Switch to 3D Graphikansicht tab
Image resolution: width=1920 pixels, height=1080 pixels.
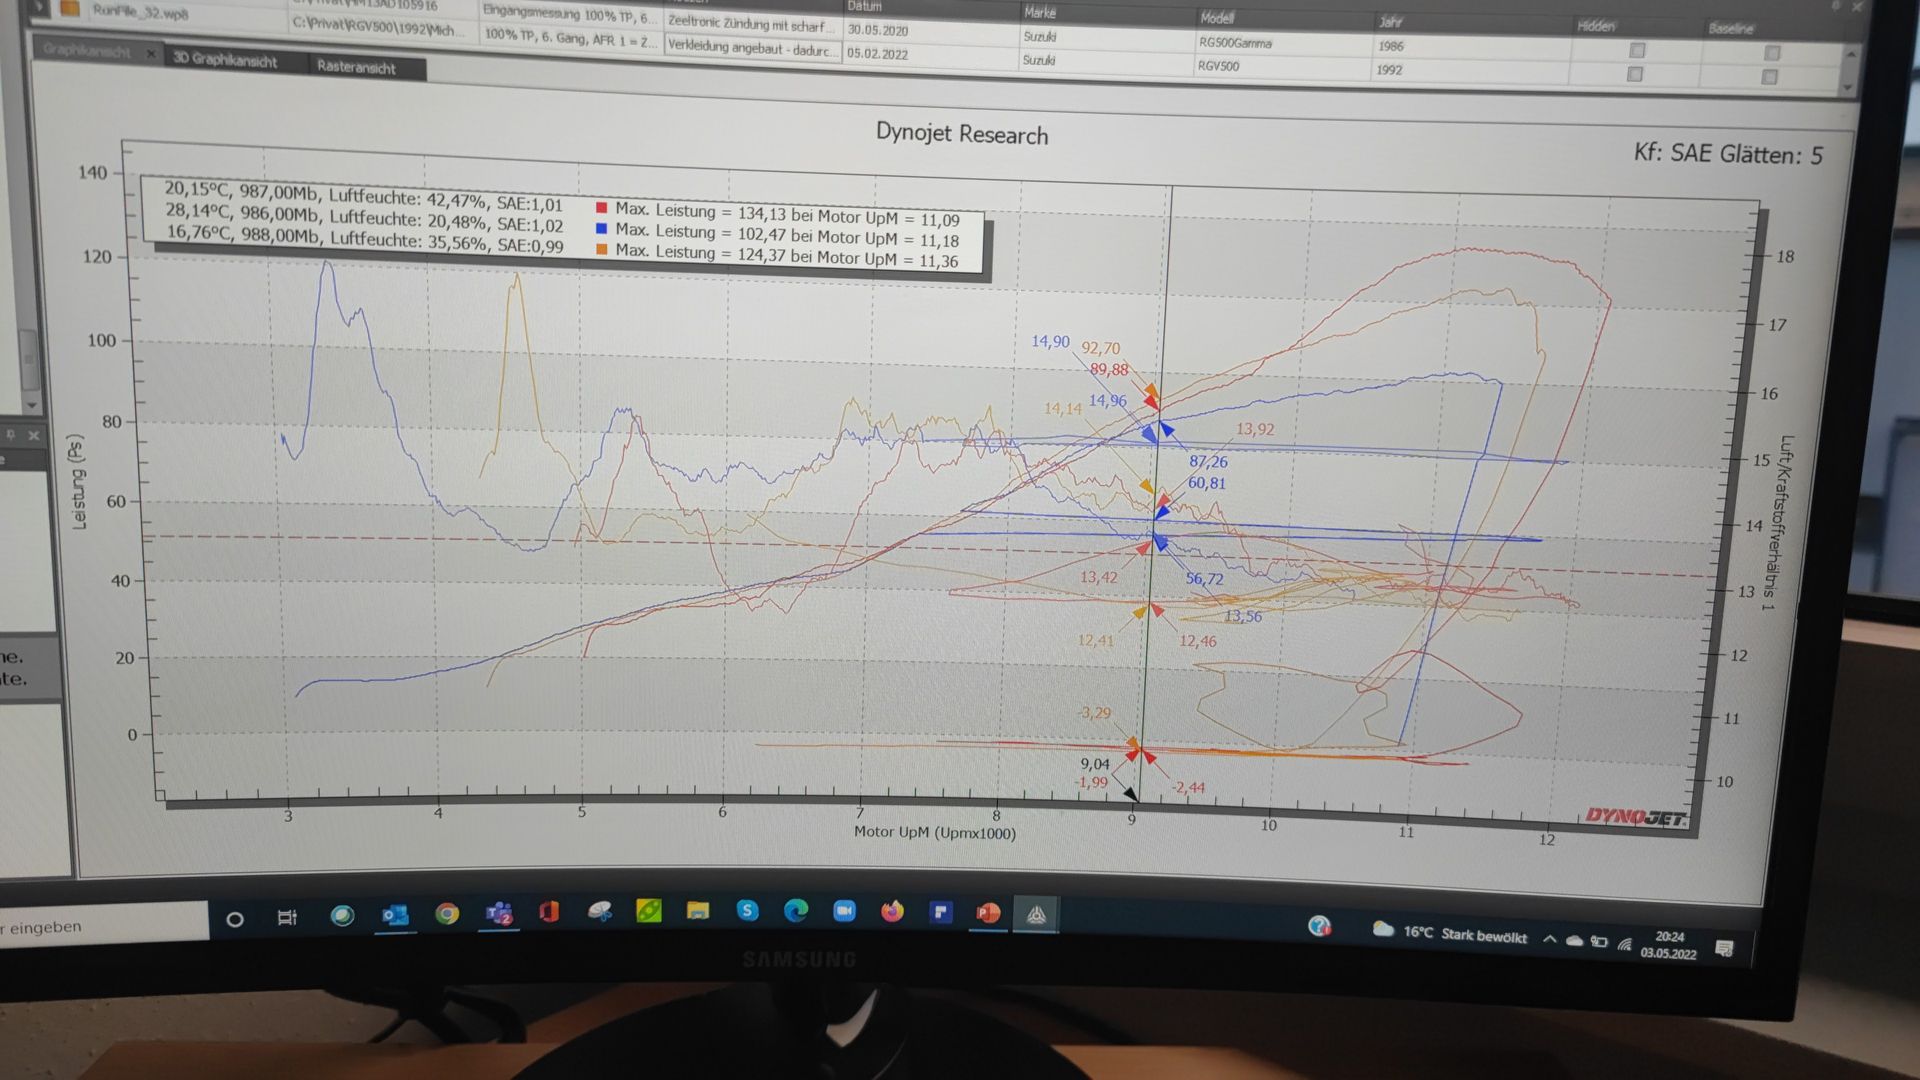(x=224, y=60)
